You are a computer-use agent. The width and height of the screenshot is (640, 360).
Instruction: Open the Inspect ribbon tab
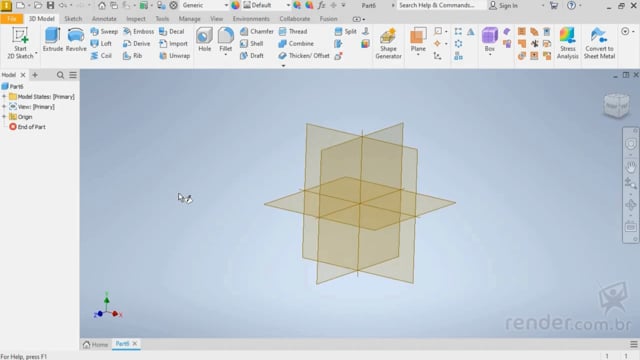tap(136, 19)
